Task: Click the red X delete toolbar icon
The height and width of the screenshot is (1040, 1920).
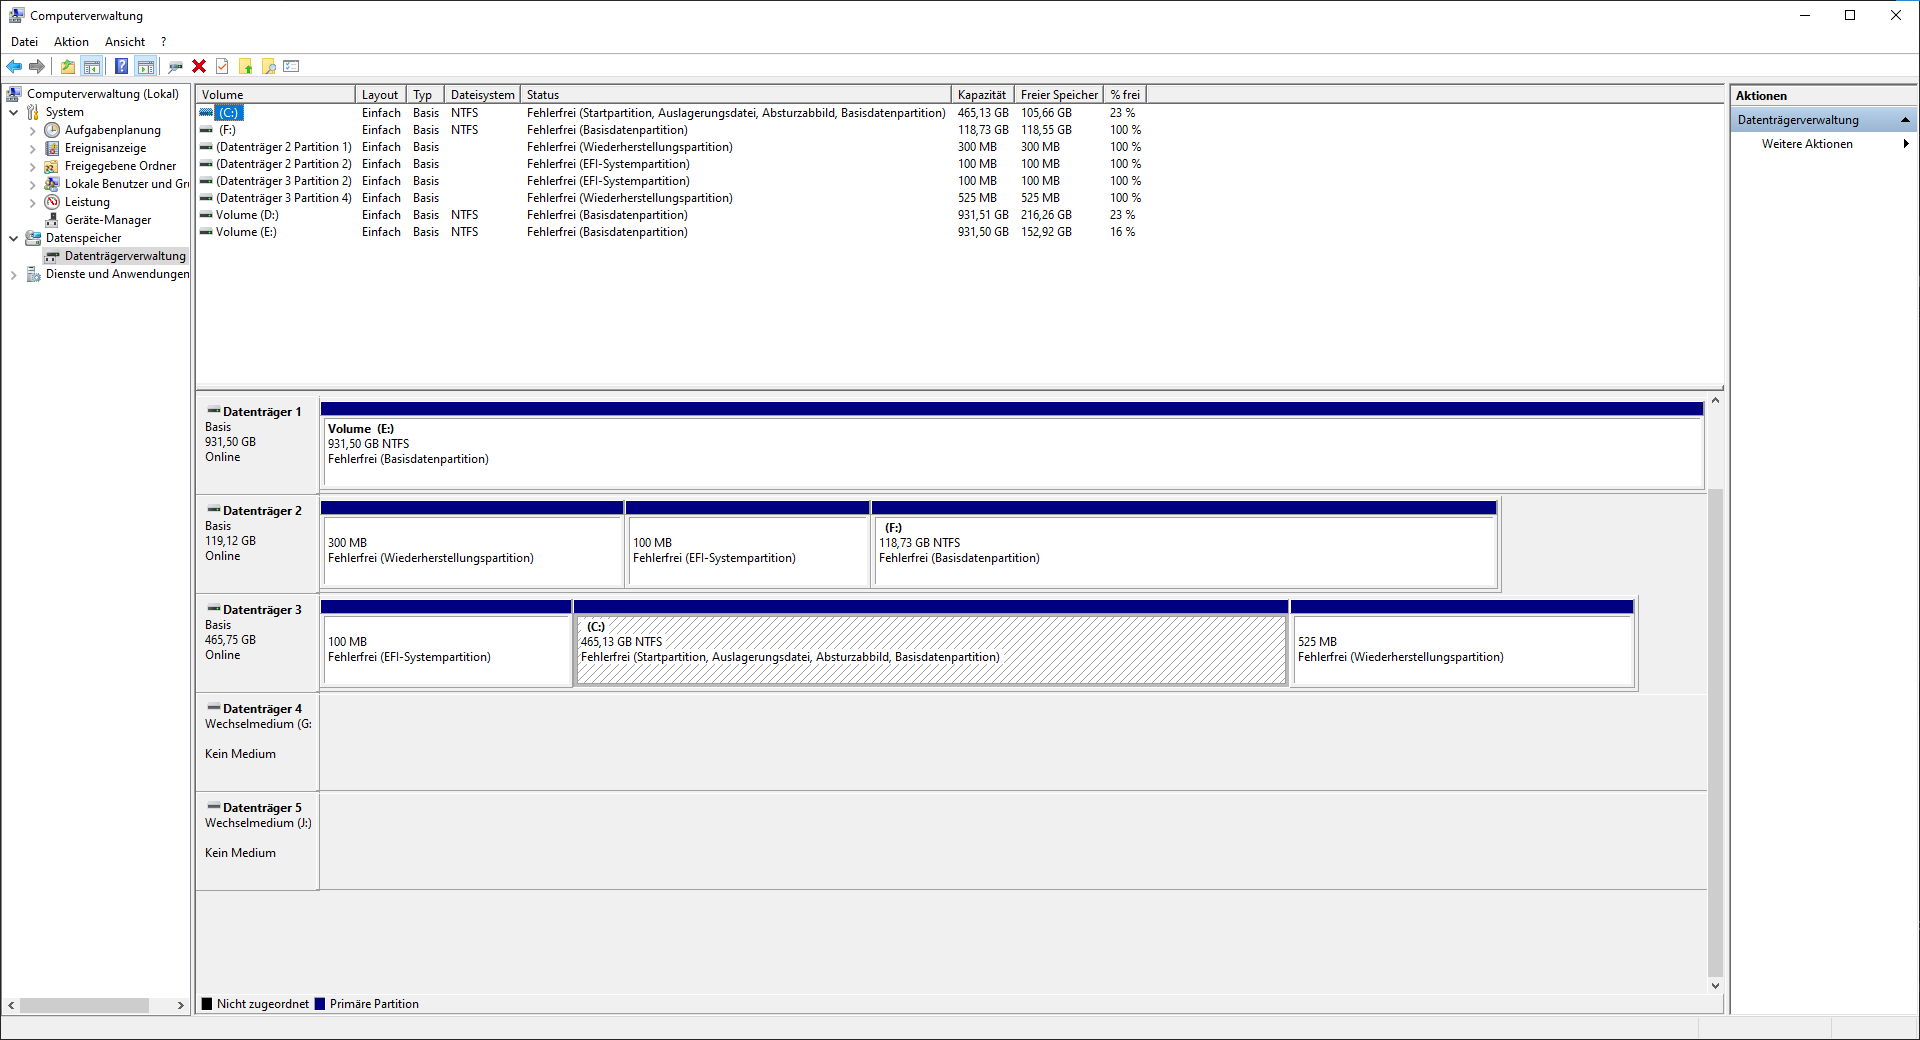Action: 199,67
